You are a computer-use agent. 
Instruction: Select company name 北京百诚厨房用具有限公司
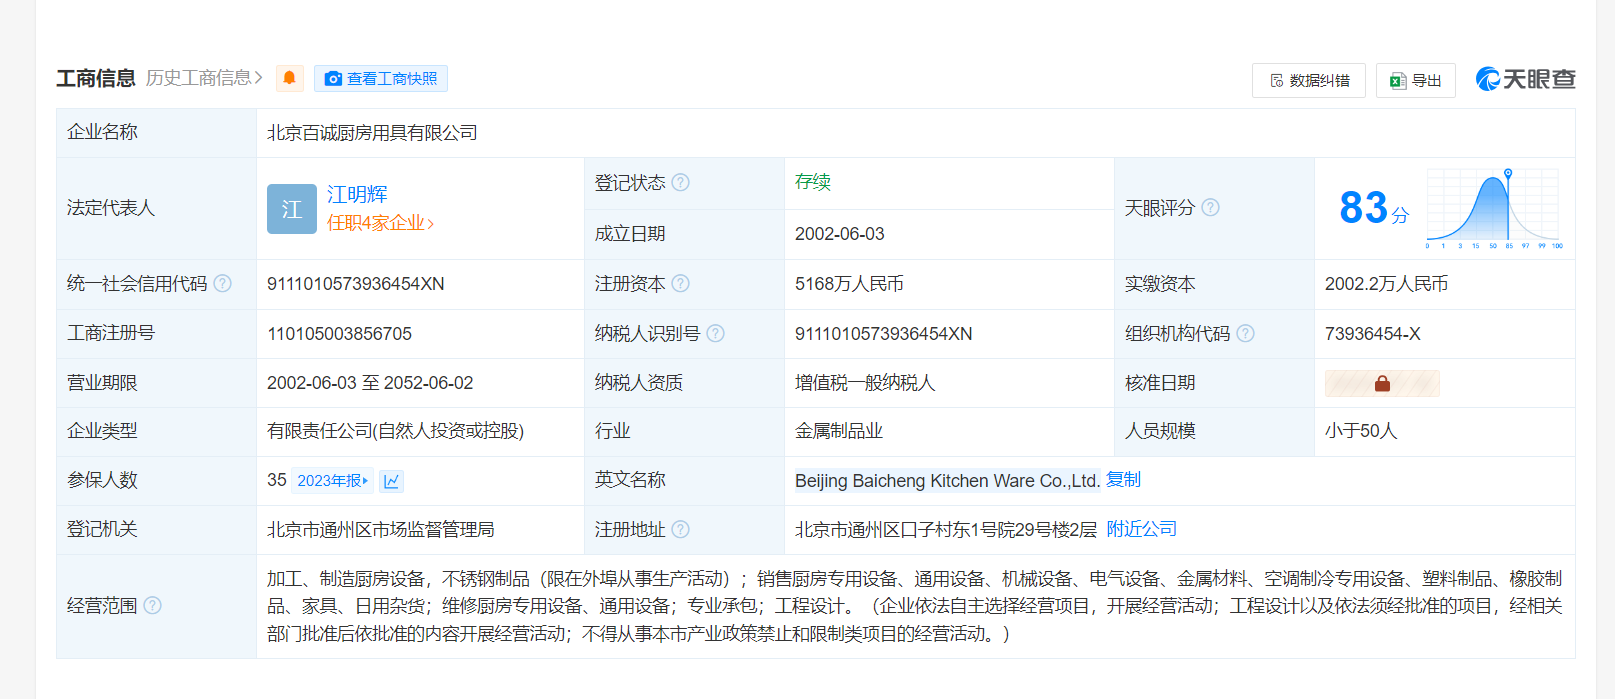[372, 133]
